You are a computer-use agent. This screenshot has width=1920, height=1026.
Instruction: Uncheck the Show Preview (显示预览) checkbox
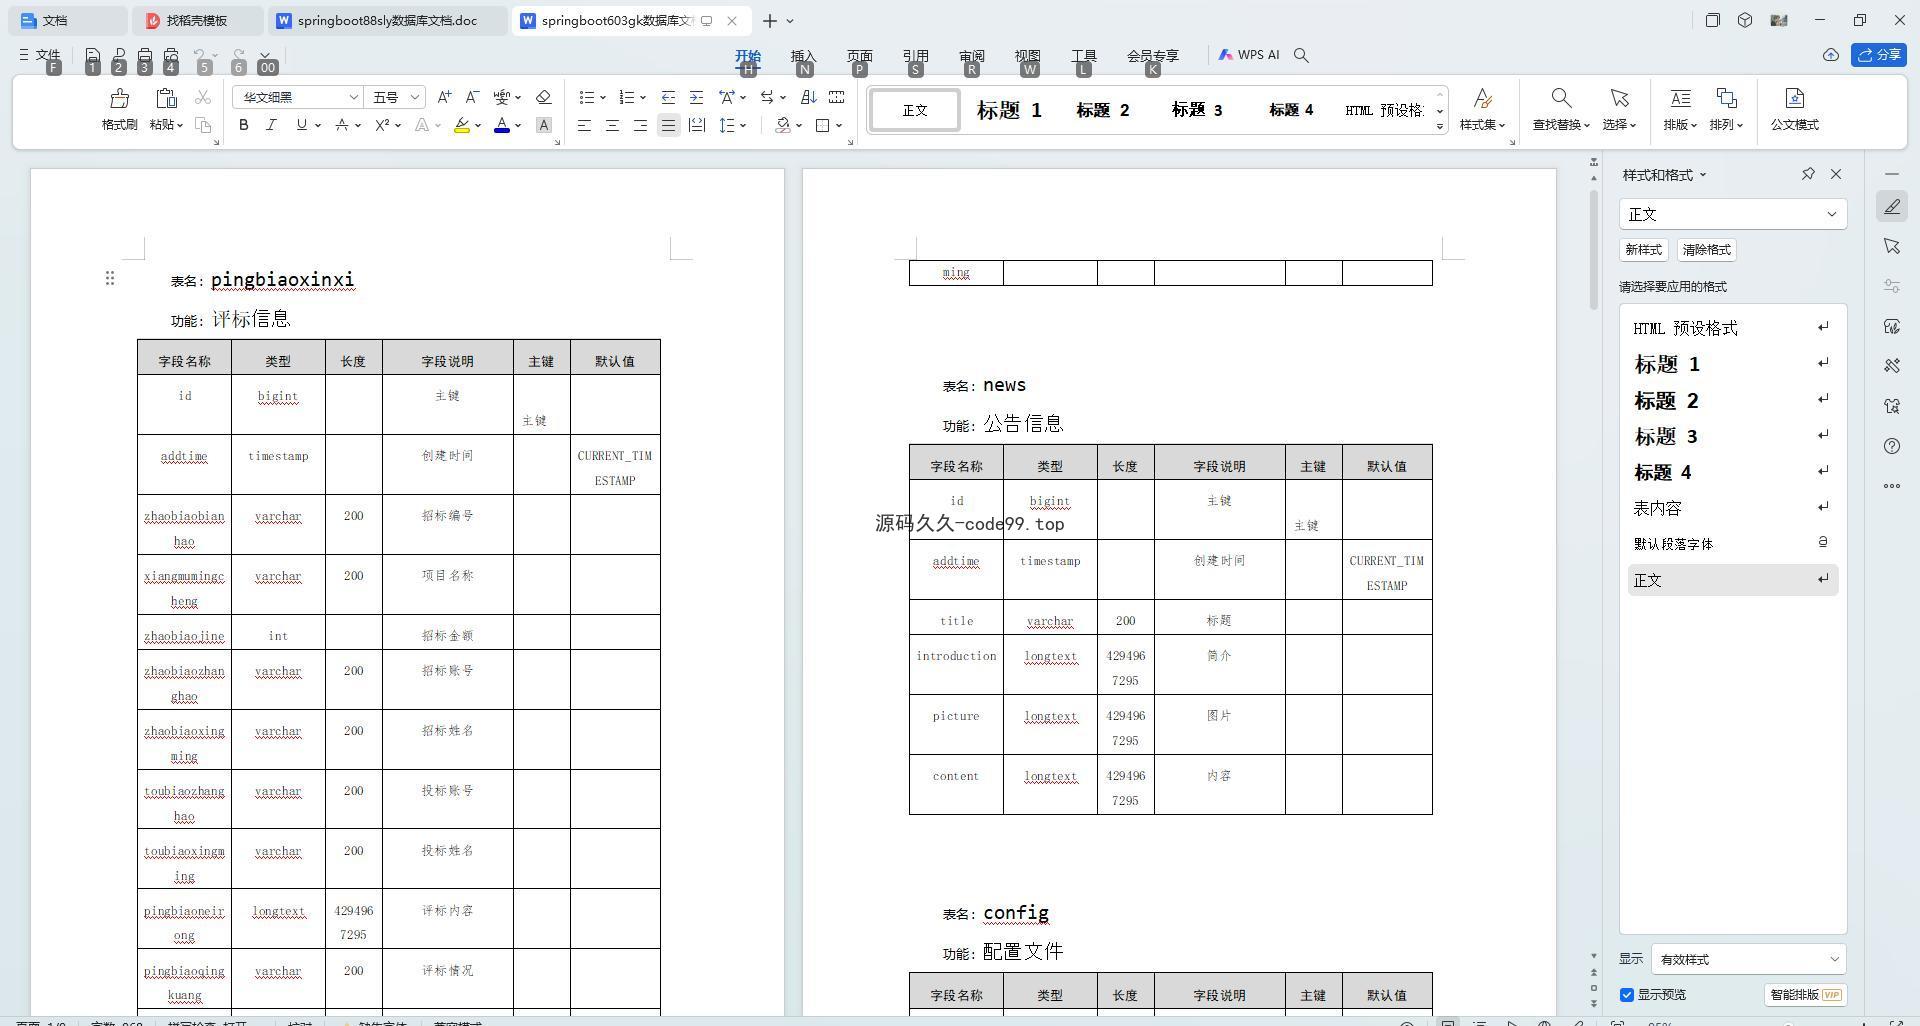[1627, 995]
